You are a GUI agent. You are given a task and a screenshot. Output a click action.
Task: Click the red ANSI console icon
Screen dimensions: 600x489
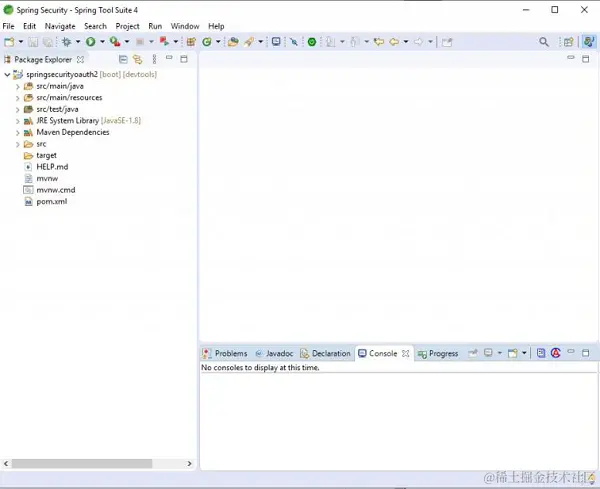click(x=556, y=353)
